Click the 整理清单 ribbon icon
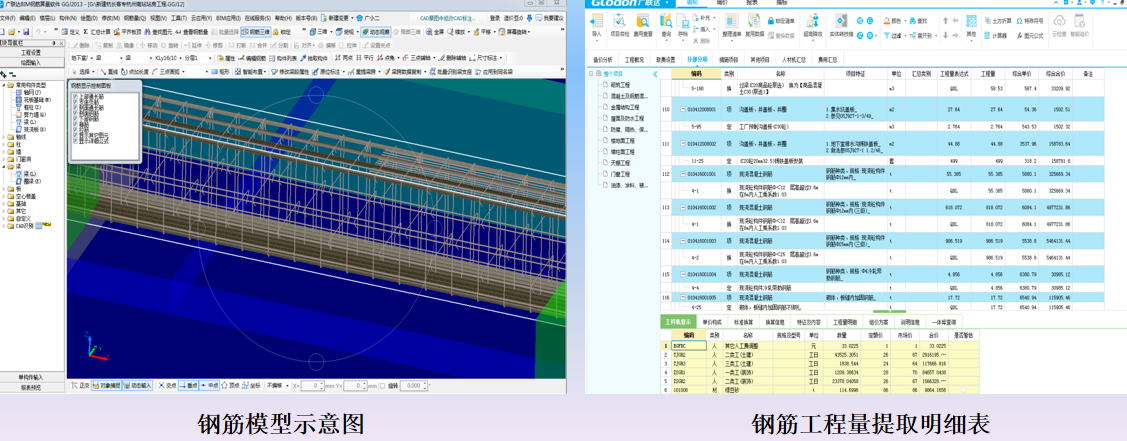 click(x=732, y=27)
